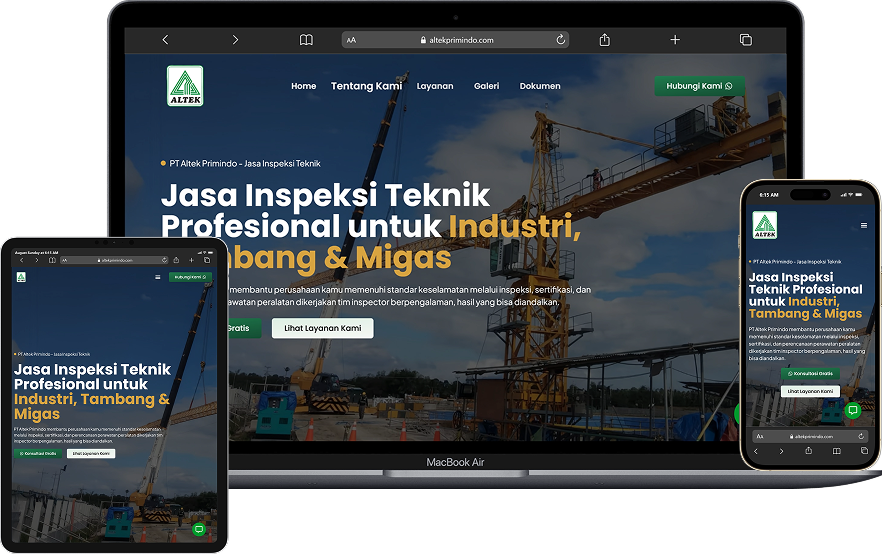Image resolution: width=882 pixels, height=554 pixels.
Task: Go to the Galeri navigation item
Action: tap(487, 86)
